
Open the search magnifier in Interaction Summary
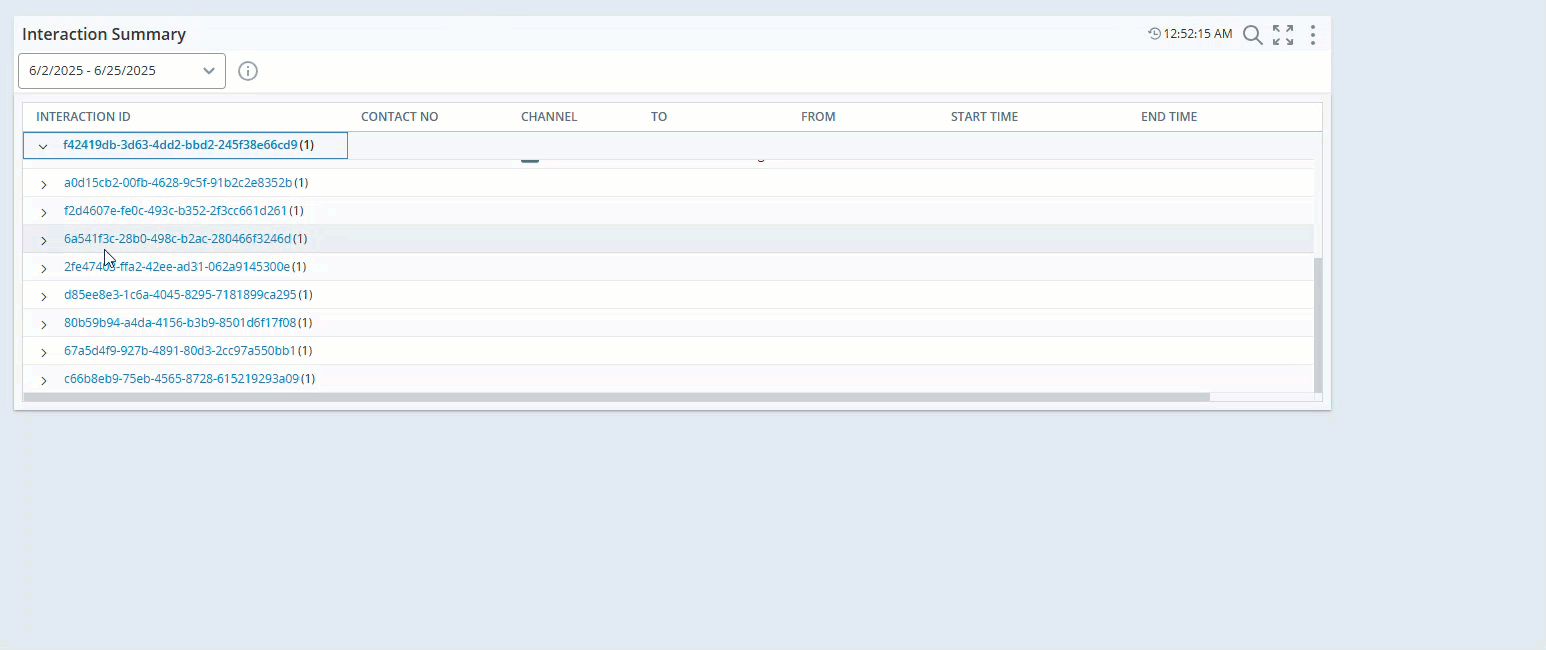coord(1252,35)
